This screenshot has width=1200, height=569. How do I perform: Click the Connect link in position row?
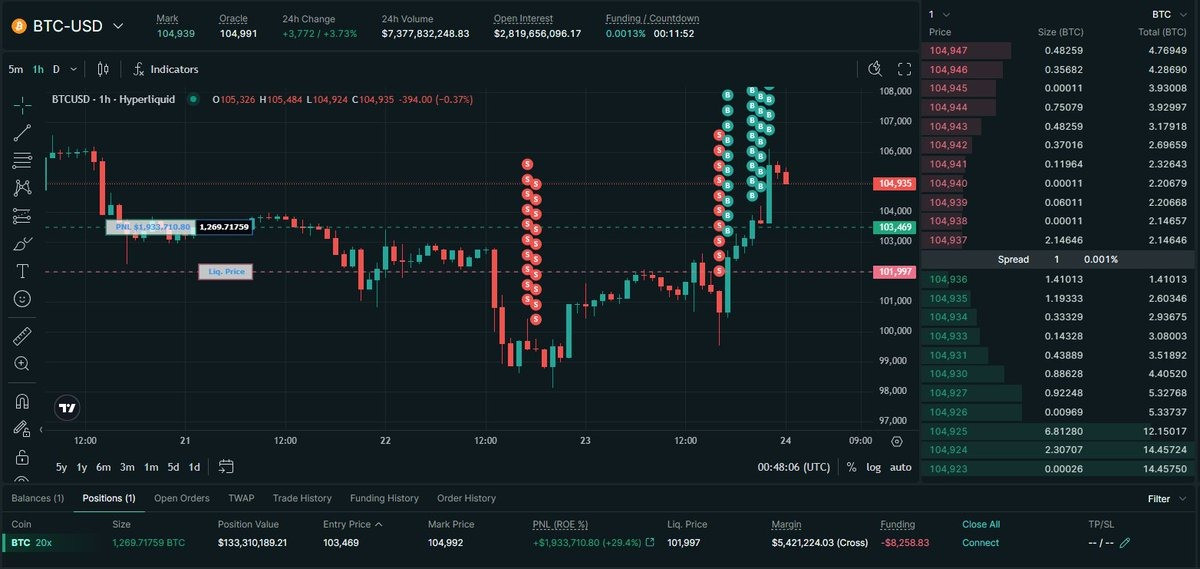[x=980, y=543]
